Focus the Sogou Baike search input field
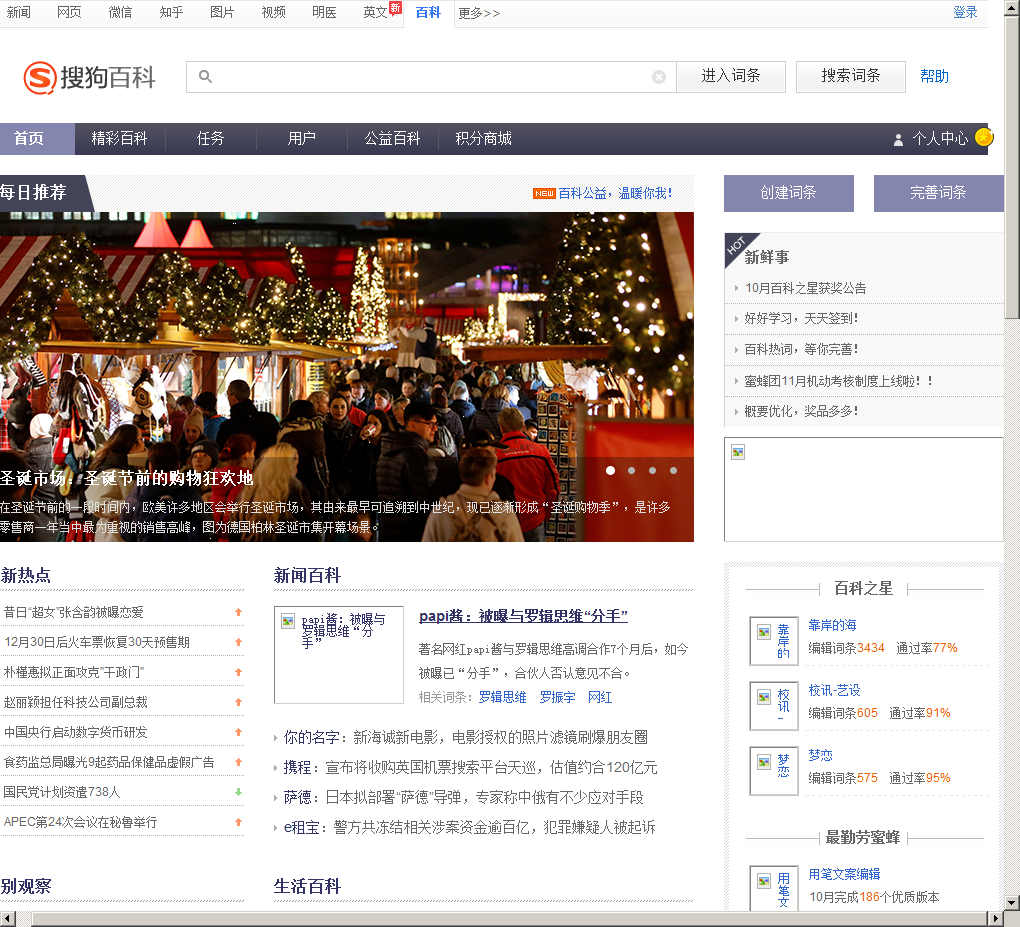 430,77
